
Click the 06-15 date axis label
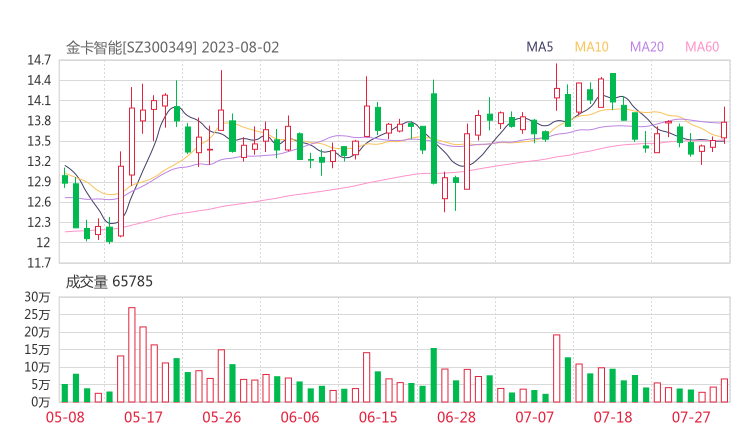pyautogui.click(x=378, y=417)
